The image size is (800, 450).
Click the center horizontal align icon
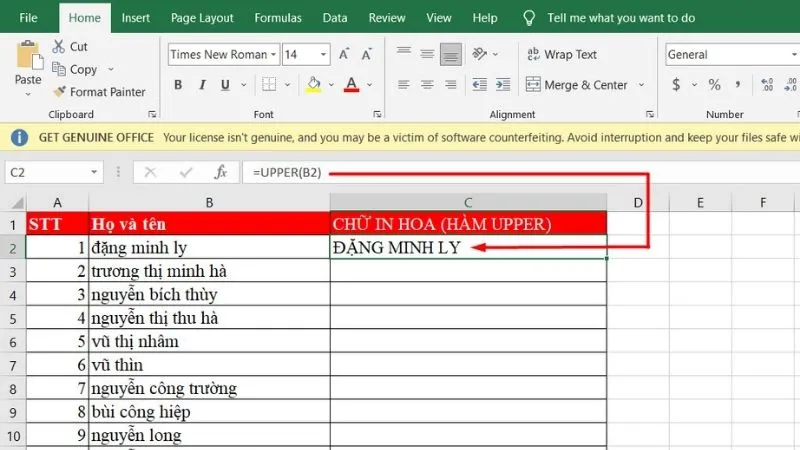coord(427,85)
